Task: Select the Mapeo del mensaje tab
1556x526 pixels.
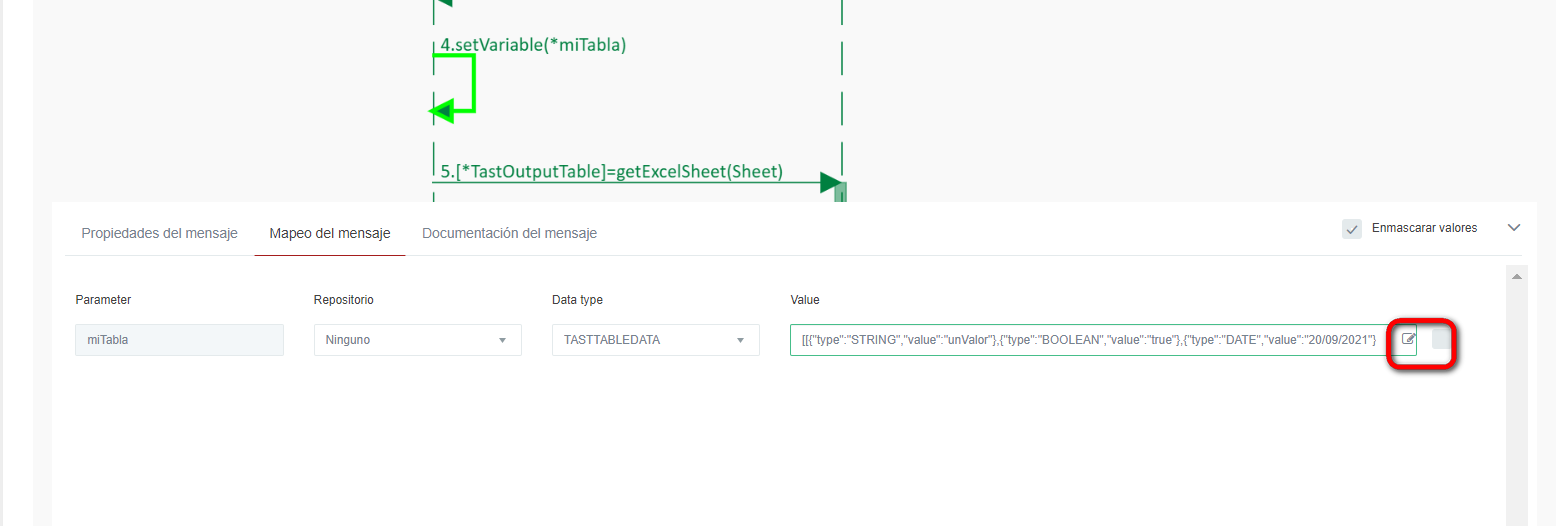Action: point(329,233)
